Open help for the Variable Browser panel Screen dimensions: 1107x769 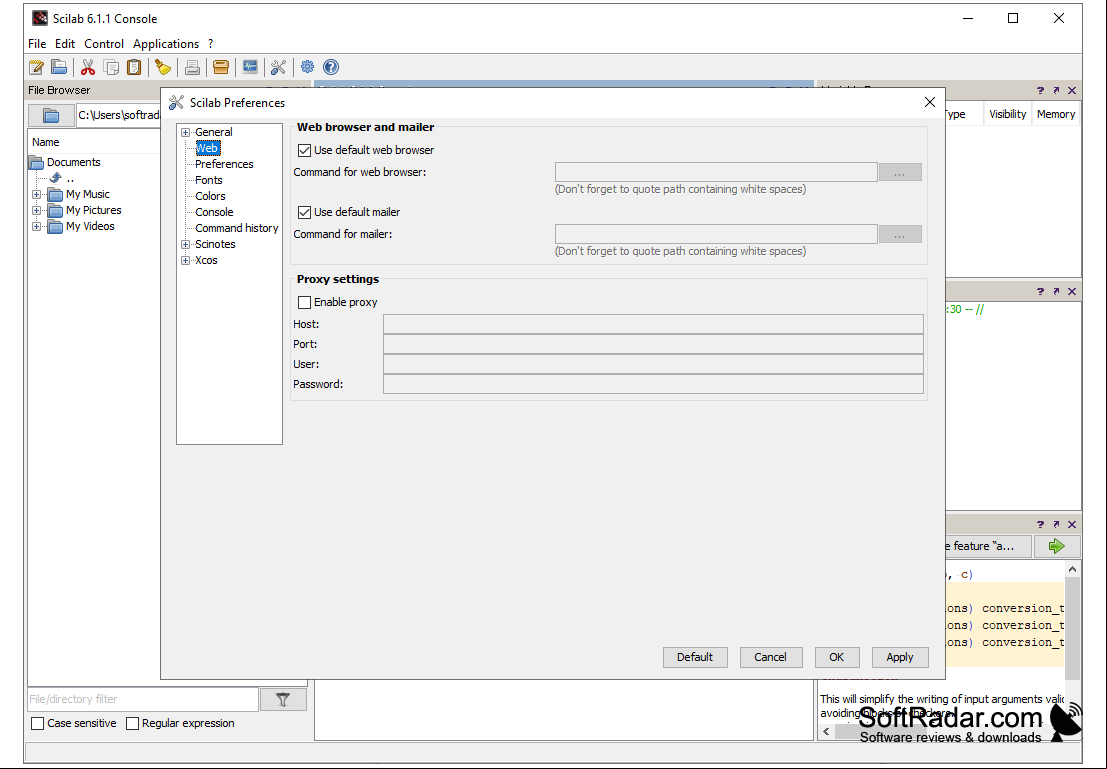[1040, 90]
